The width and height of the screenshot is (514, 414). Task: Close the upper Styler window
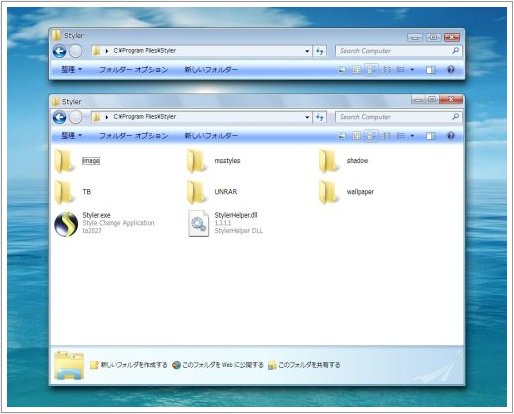452,37
